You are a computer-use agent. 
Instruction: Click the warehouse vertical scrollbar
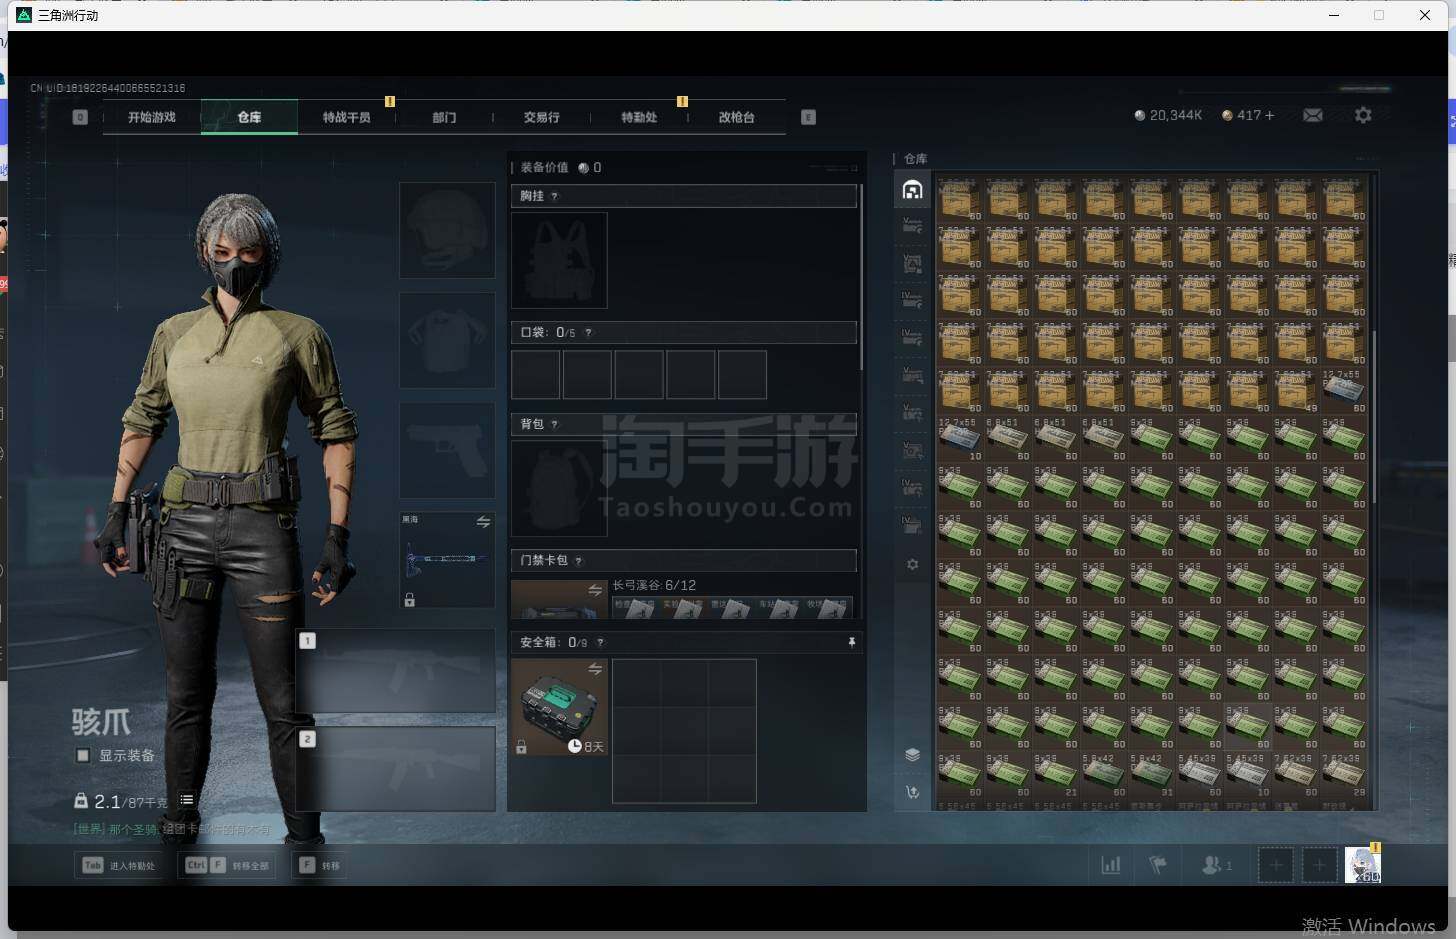click(1375, 416)
